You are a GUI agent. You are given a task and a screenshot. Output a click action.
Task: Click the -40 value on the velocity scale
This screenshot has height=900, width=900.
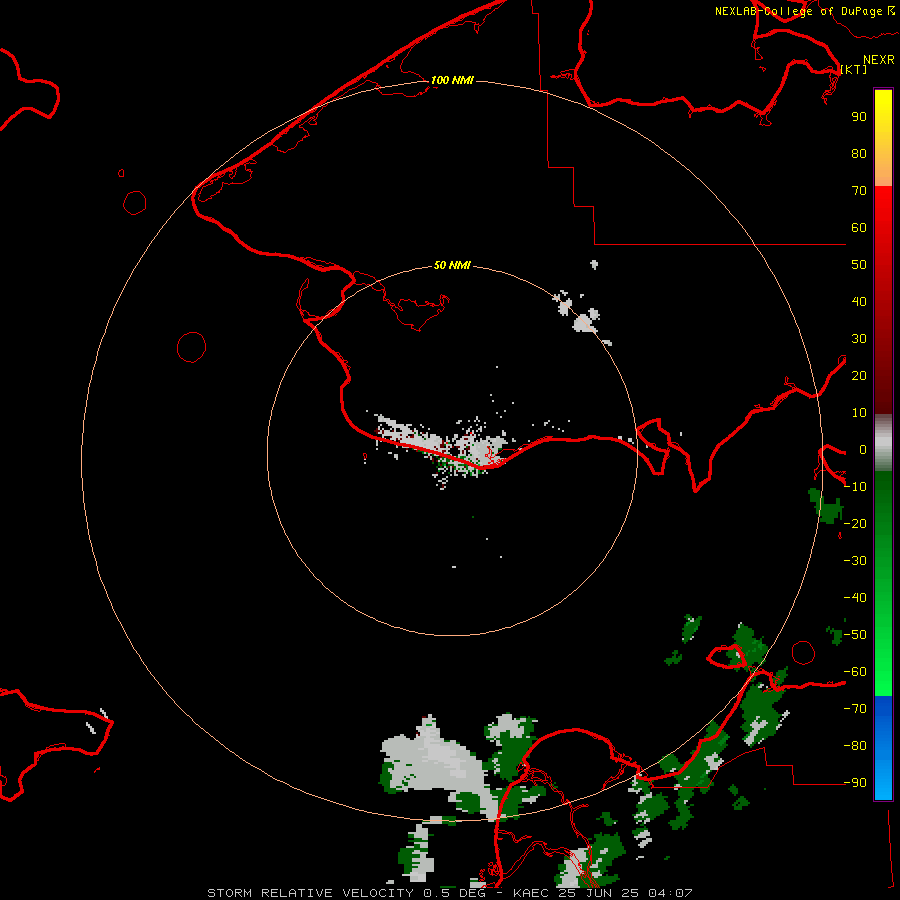click(855, 598)
